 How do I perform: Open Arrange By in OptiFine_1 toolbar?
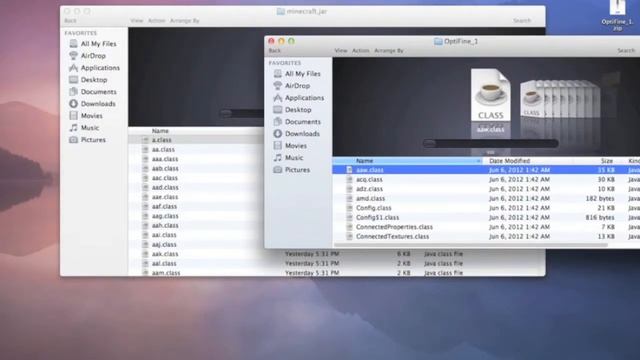click(389, 51)
